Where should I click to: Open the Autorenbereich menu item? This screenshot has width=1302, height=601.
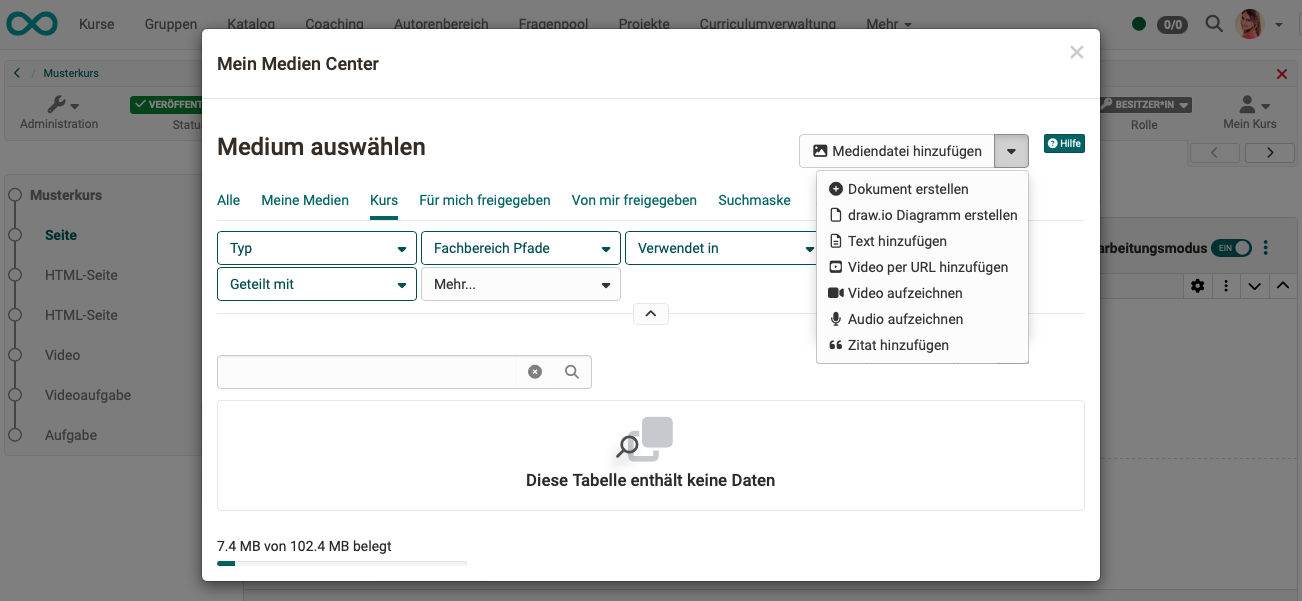[441, 23]
